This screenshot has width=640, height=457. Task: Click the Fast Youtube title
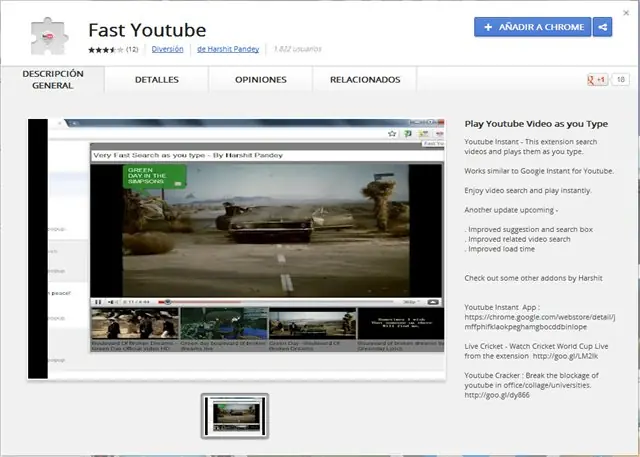point(147,30)
